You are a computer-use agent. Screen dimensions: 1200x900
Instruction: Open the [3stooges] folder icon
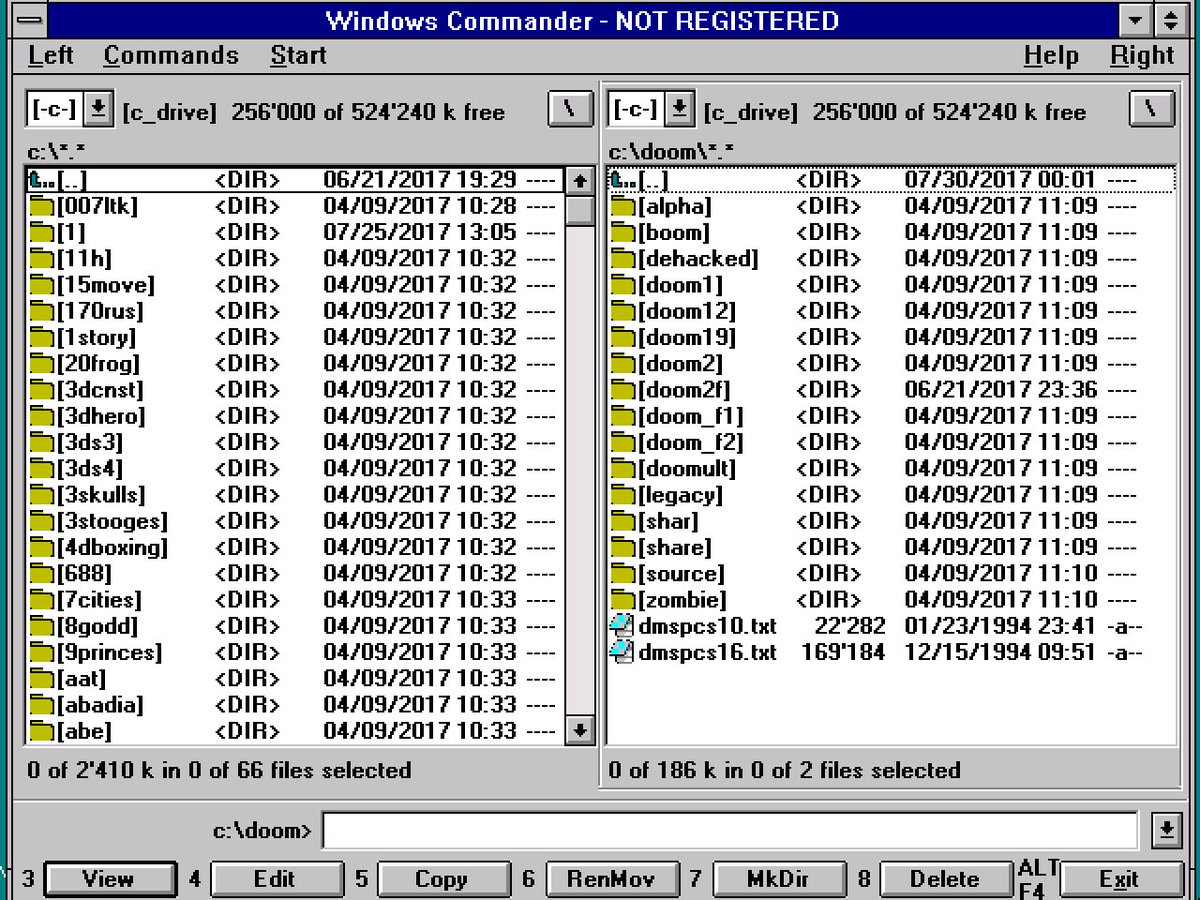click(40, 521)
